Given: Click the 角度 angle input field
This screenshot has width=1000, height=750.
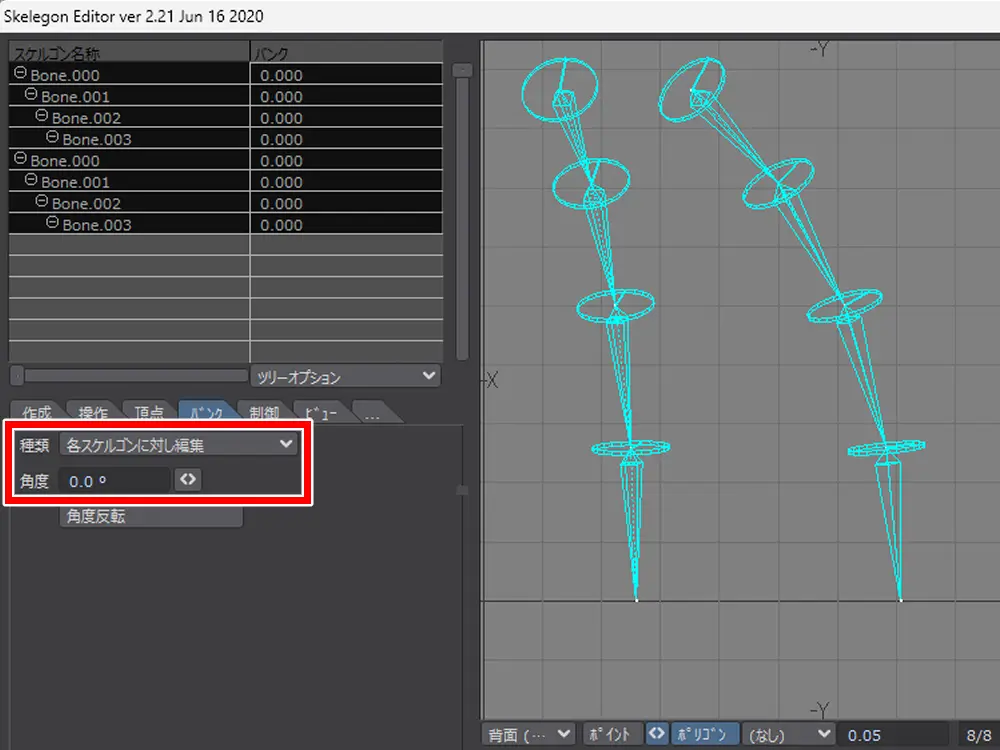Looking at the screenshot, I should point(113,480).
